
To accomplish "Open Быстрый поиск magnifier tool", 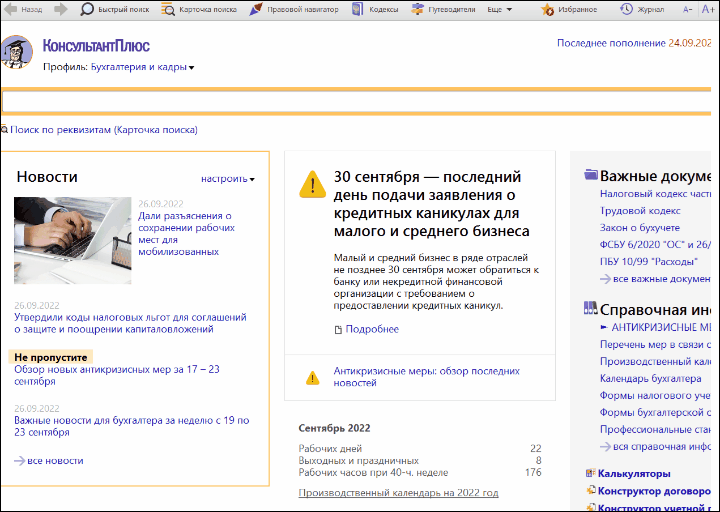I will [x=114, y=9].
